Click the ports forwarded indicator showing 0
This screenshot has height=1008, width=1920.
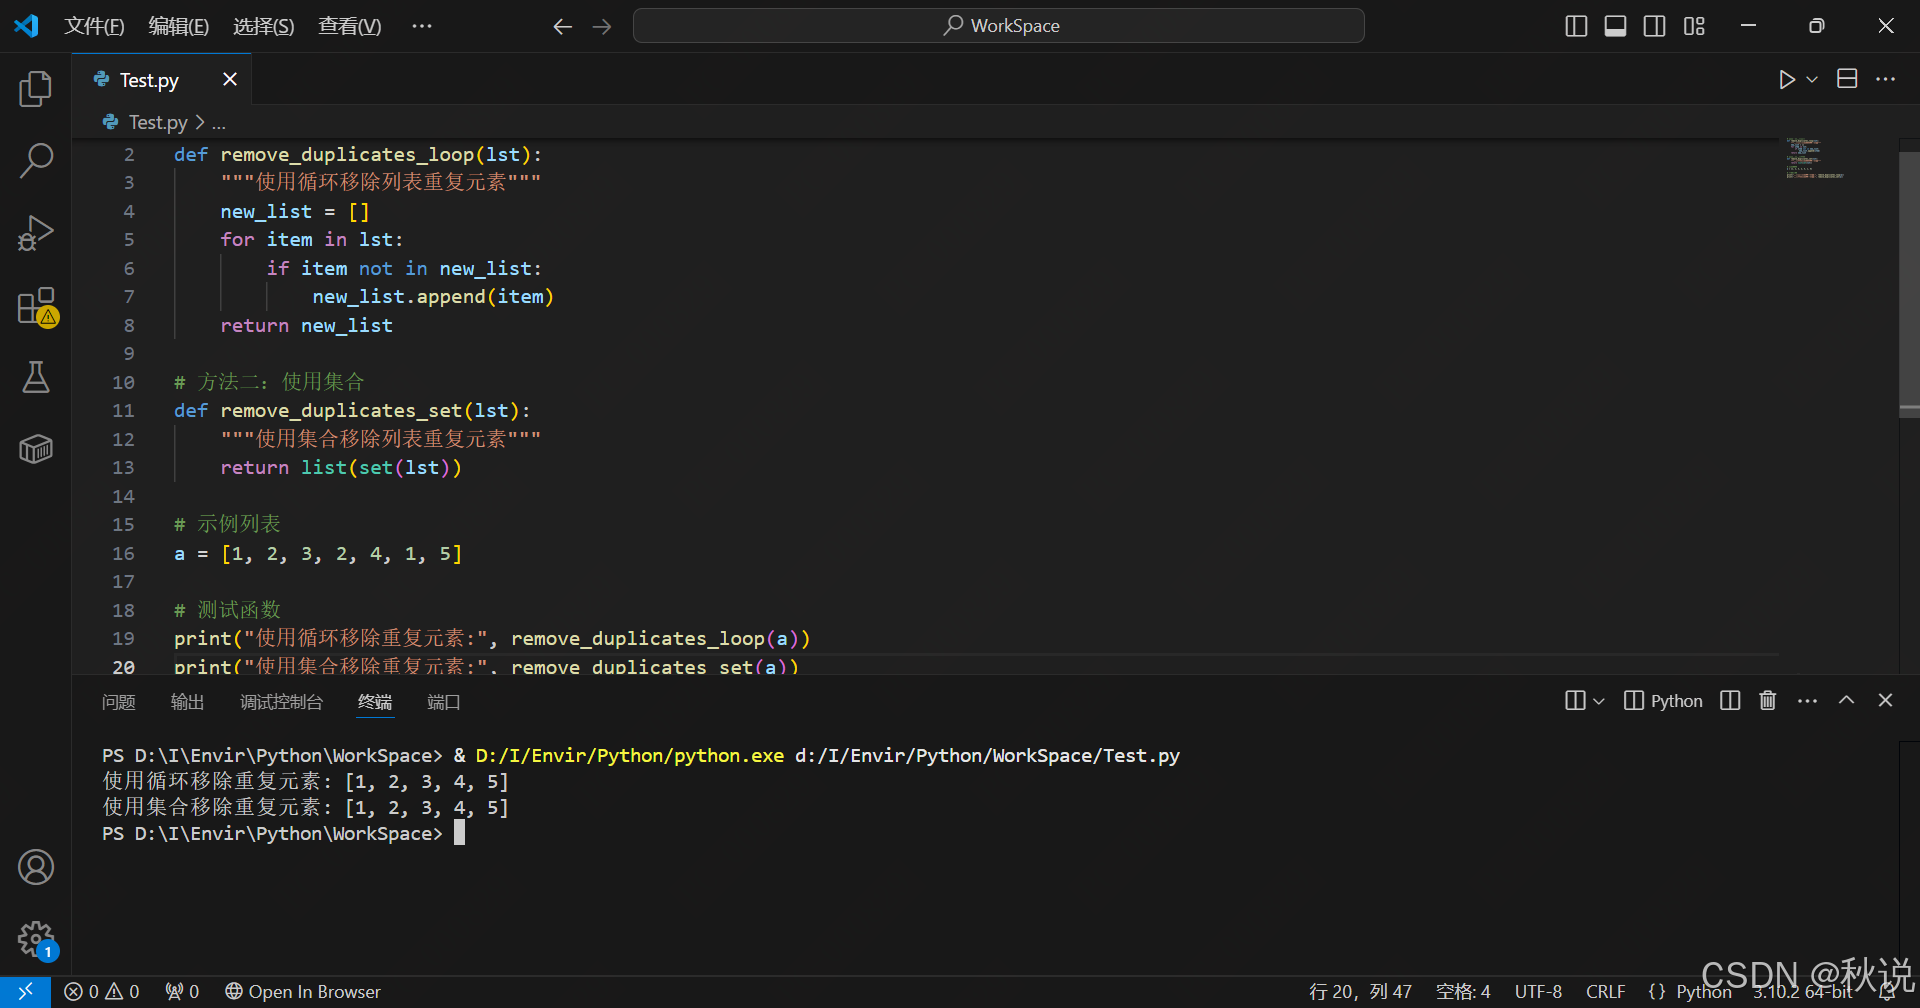click(x=182, y=992)
